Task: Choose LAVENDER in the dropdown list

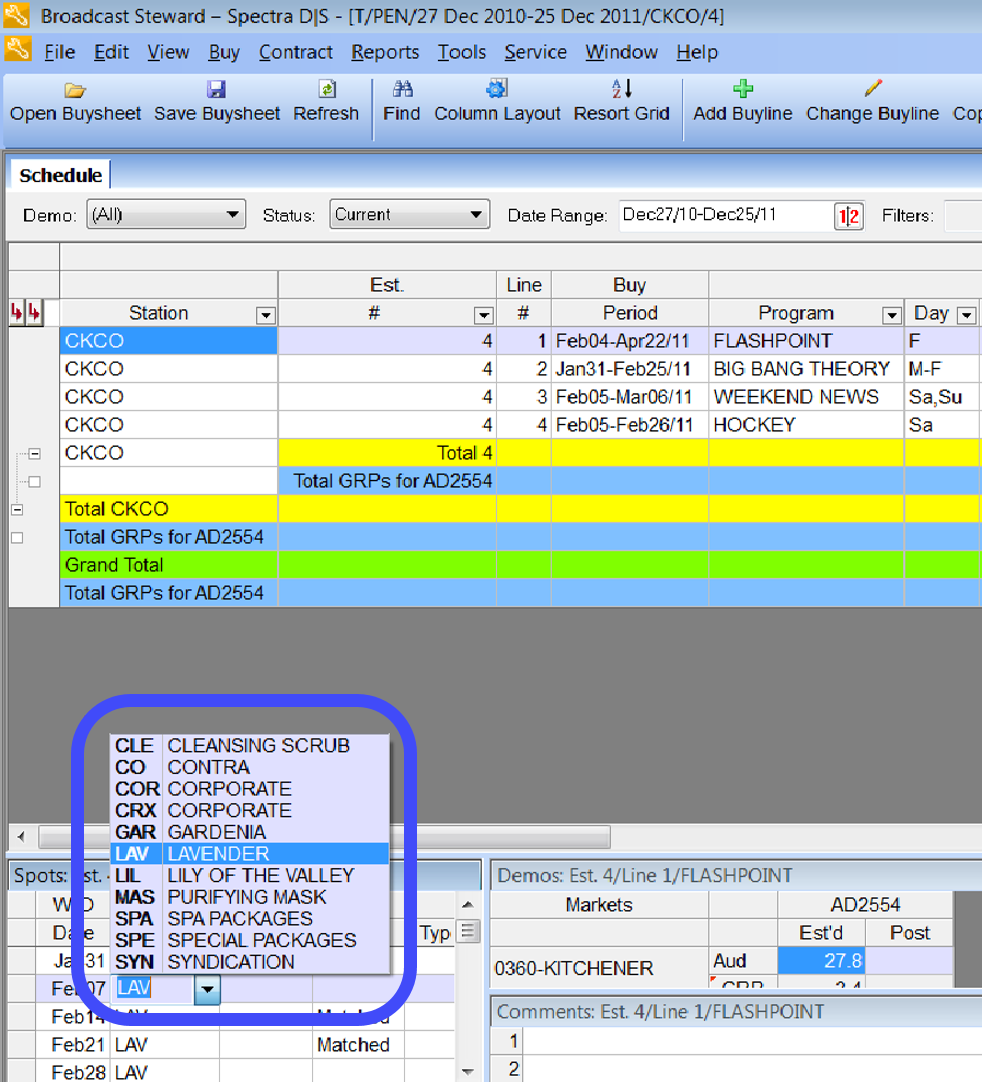Action: [x=250, y=854]
